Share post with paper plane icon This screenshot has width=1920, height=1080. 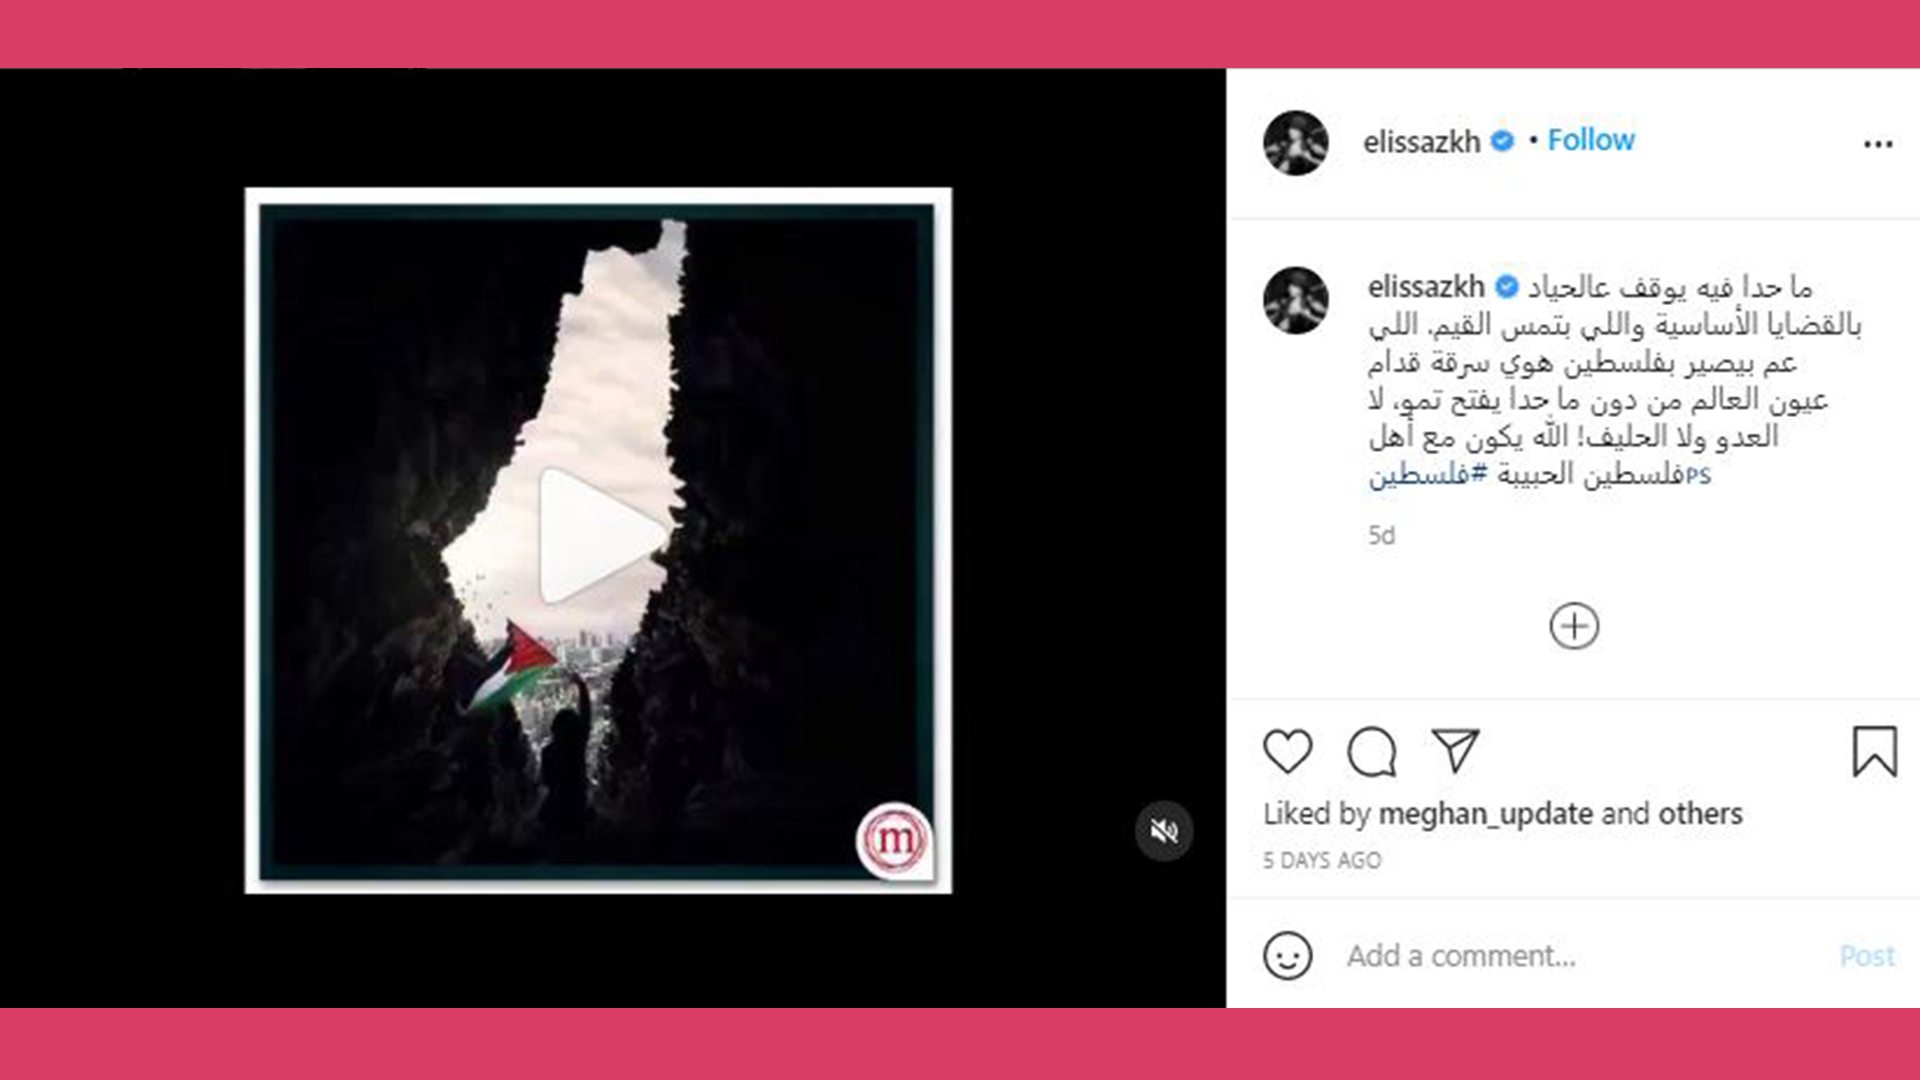[x=1455, y=750]
